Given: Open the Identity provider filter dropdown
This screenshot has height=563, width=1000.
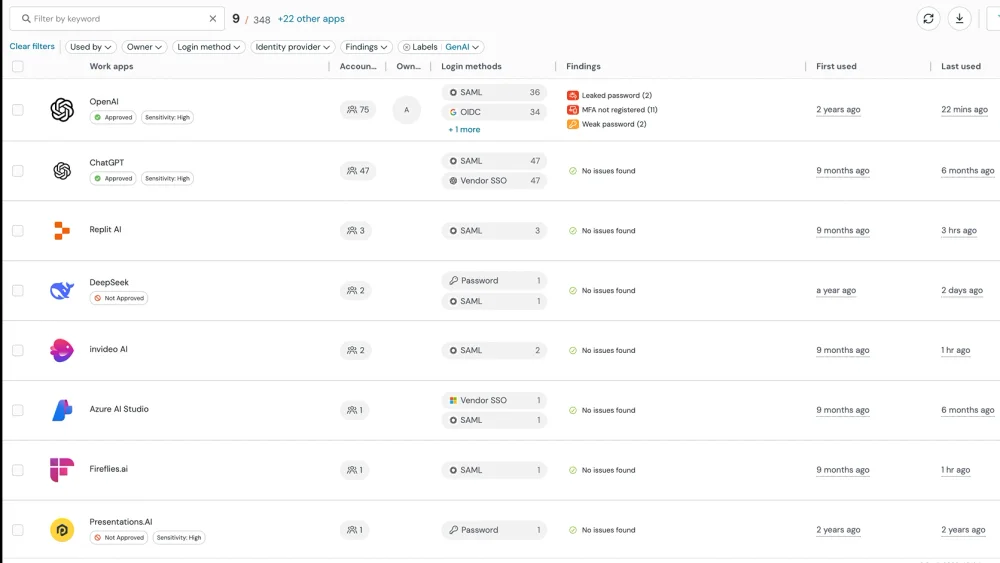Looking at the screenshot, I should 293,47.
